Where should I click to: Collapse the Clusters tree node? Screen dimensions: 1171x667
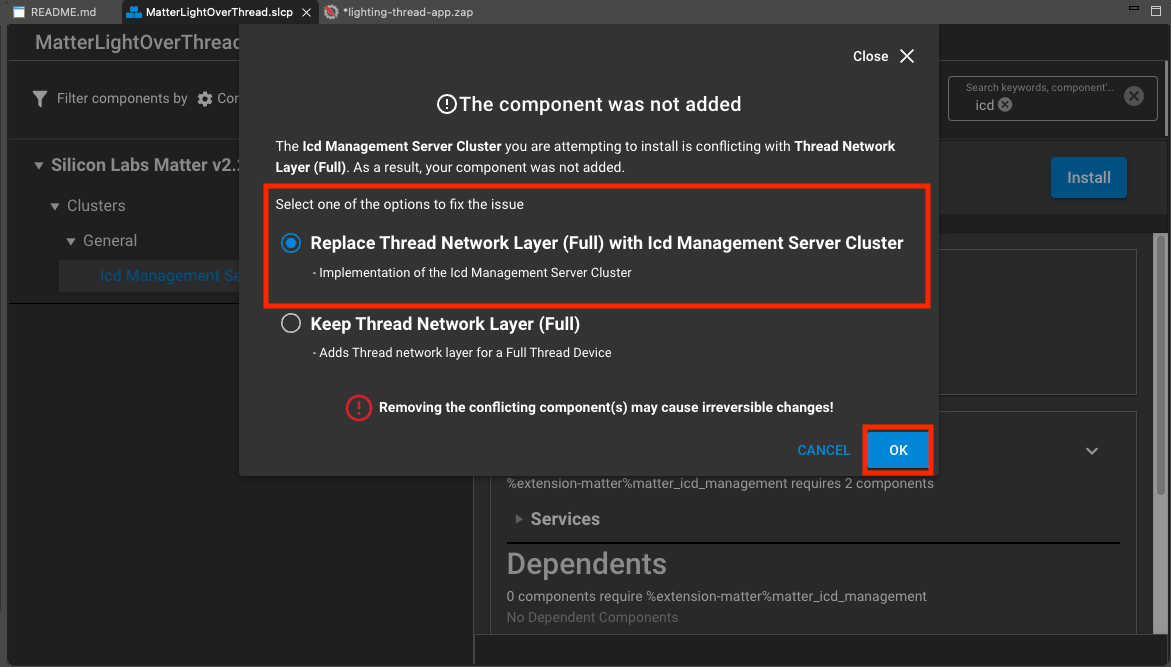[56, 206]
